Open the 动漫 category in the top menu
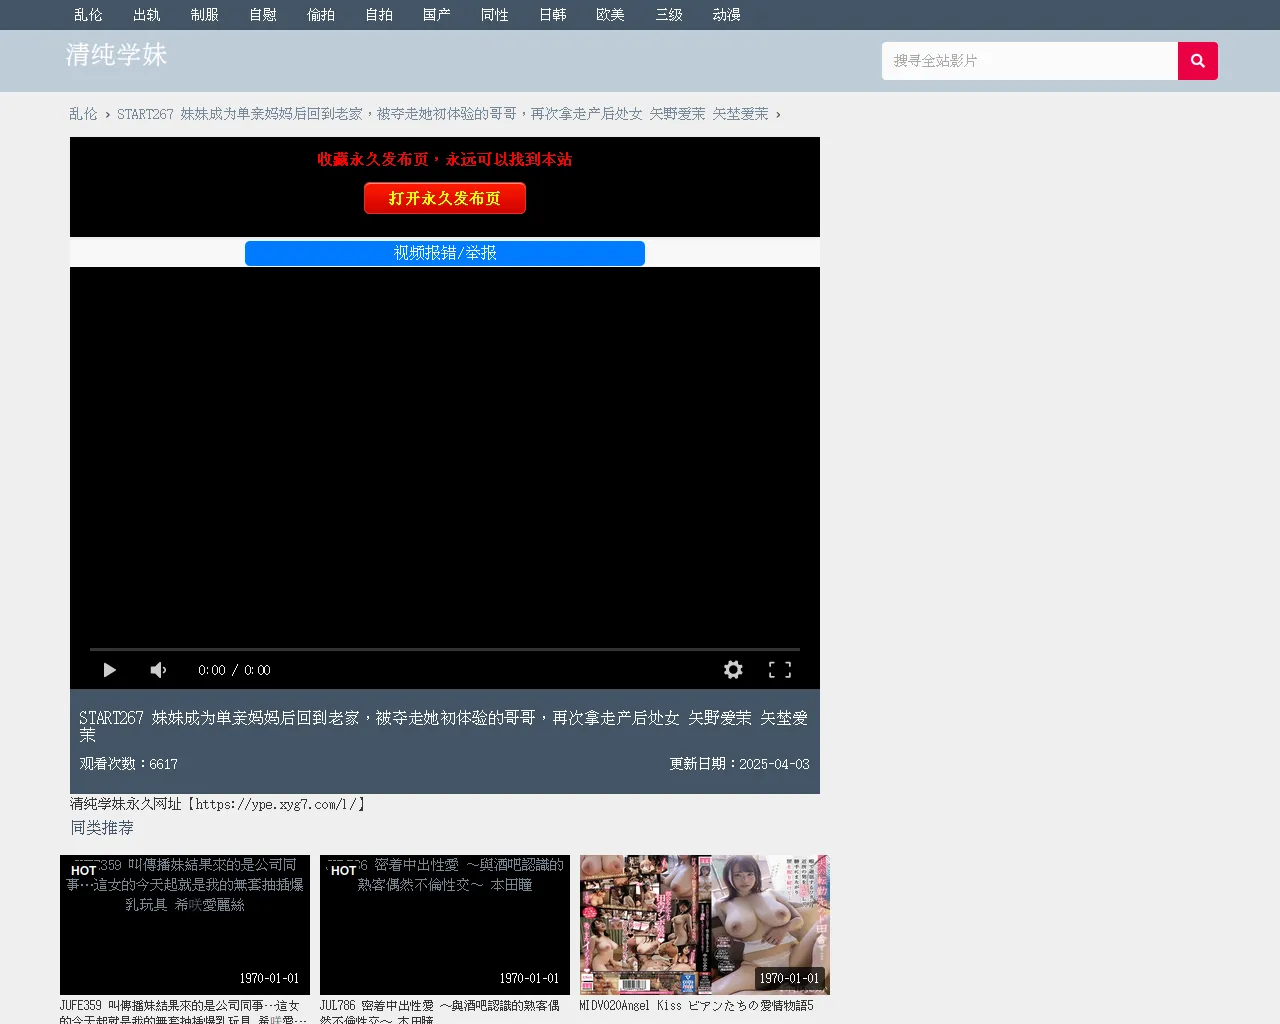The height and width of the screenshot is (1024, 1280). (x=727, y=15)
